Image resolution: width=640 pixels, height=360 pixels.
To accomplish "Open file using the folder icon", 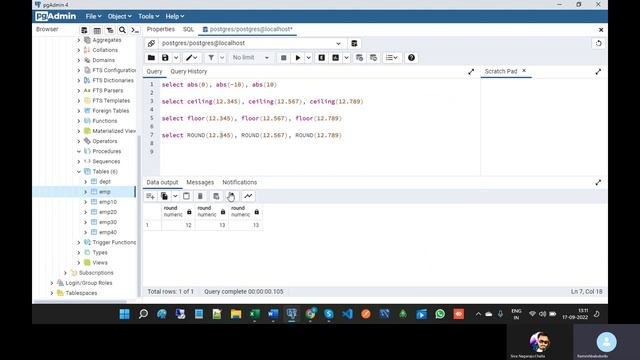I will click(151, 58).
